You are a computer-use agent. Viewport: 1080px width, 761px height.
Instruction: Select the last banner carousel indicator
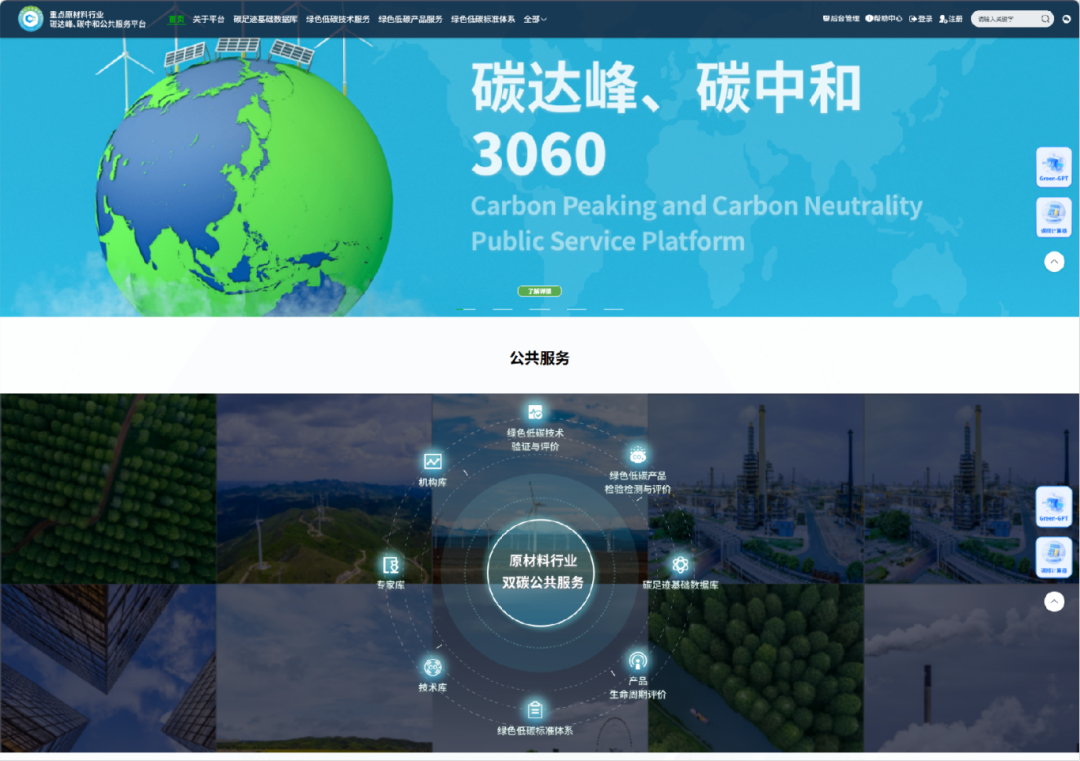point(613,309)
